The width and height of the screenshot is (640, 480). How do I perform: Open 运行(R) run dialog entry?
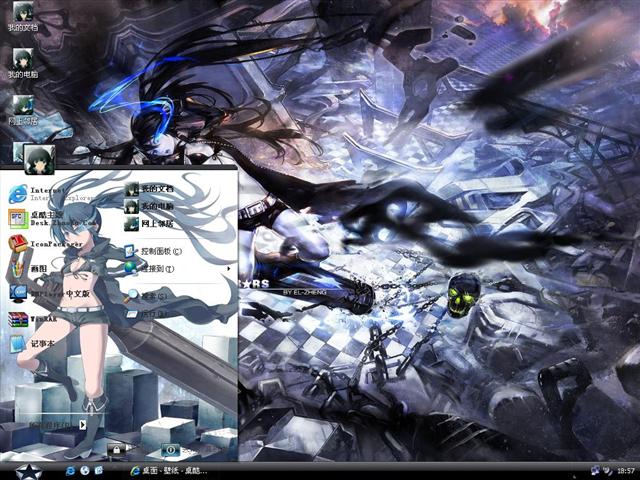pyautogui.click(x=147, y=313)
